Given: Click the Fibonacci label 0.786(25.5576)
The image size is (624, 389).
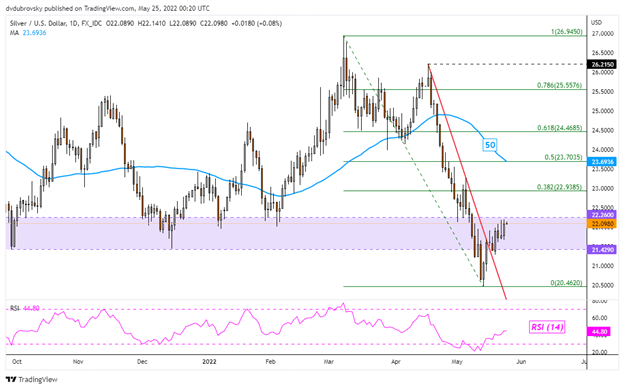Looking at the screenshot, I should 559,85.
